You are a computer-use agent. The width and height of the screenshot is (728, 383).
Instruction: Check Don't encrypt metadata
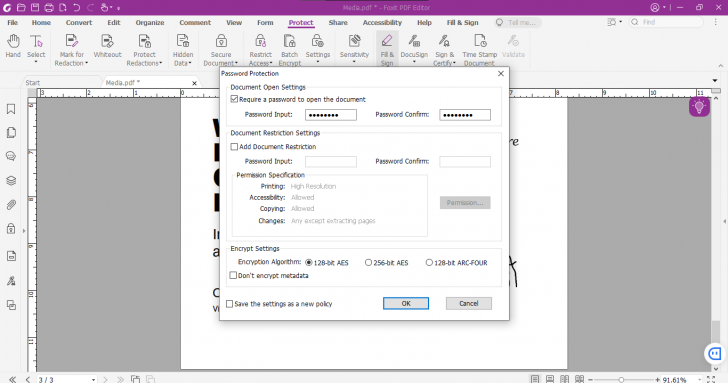coord(233,276)
